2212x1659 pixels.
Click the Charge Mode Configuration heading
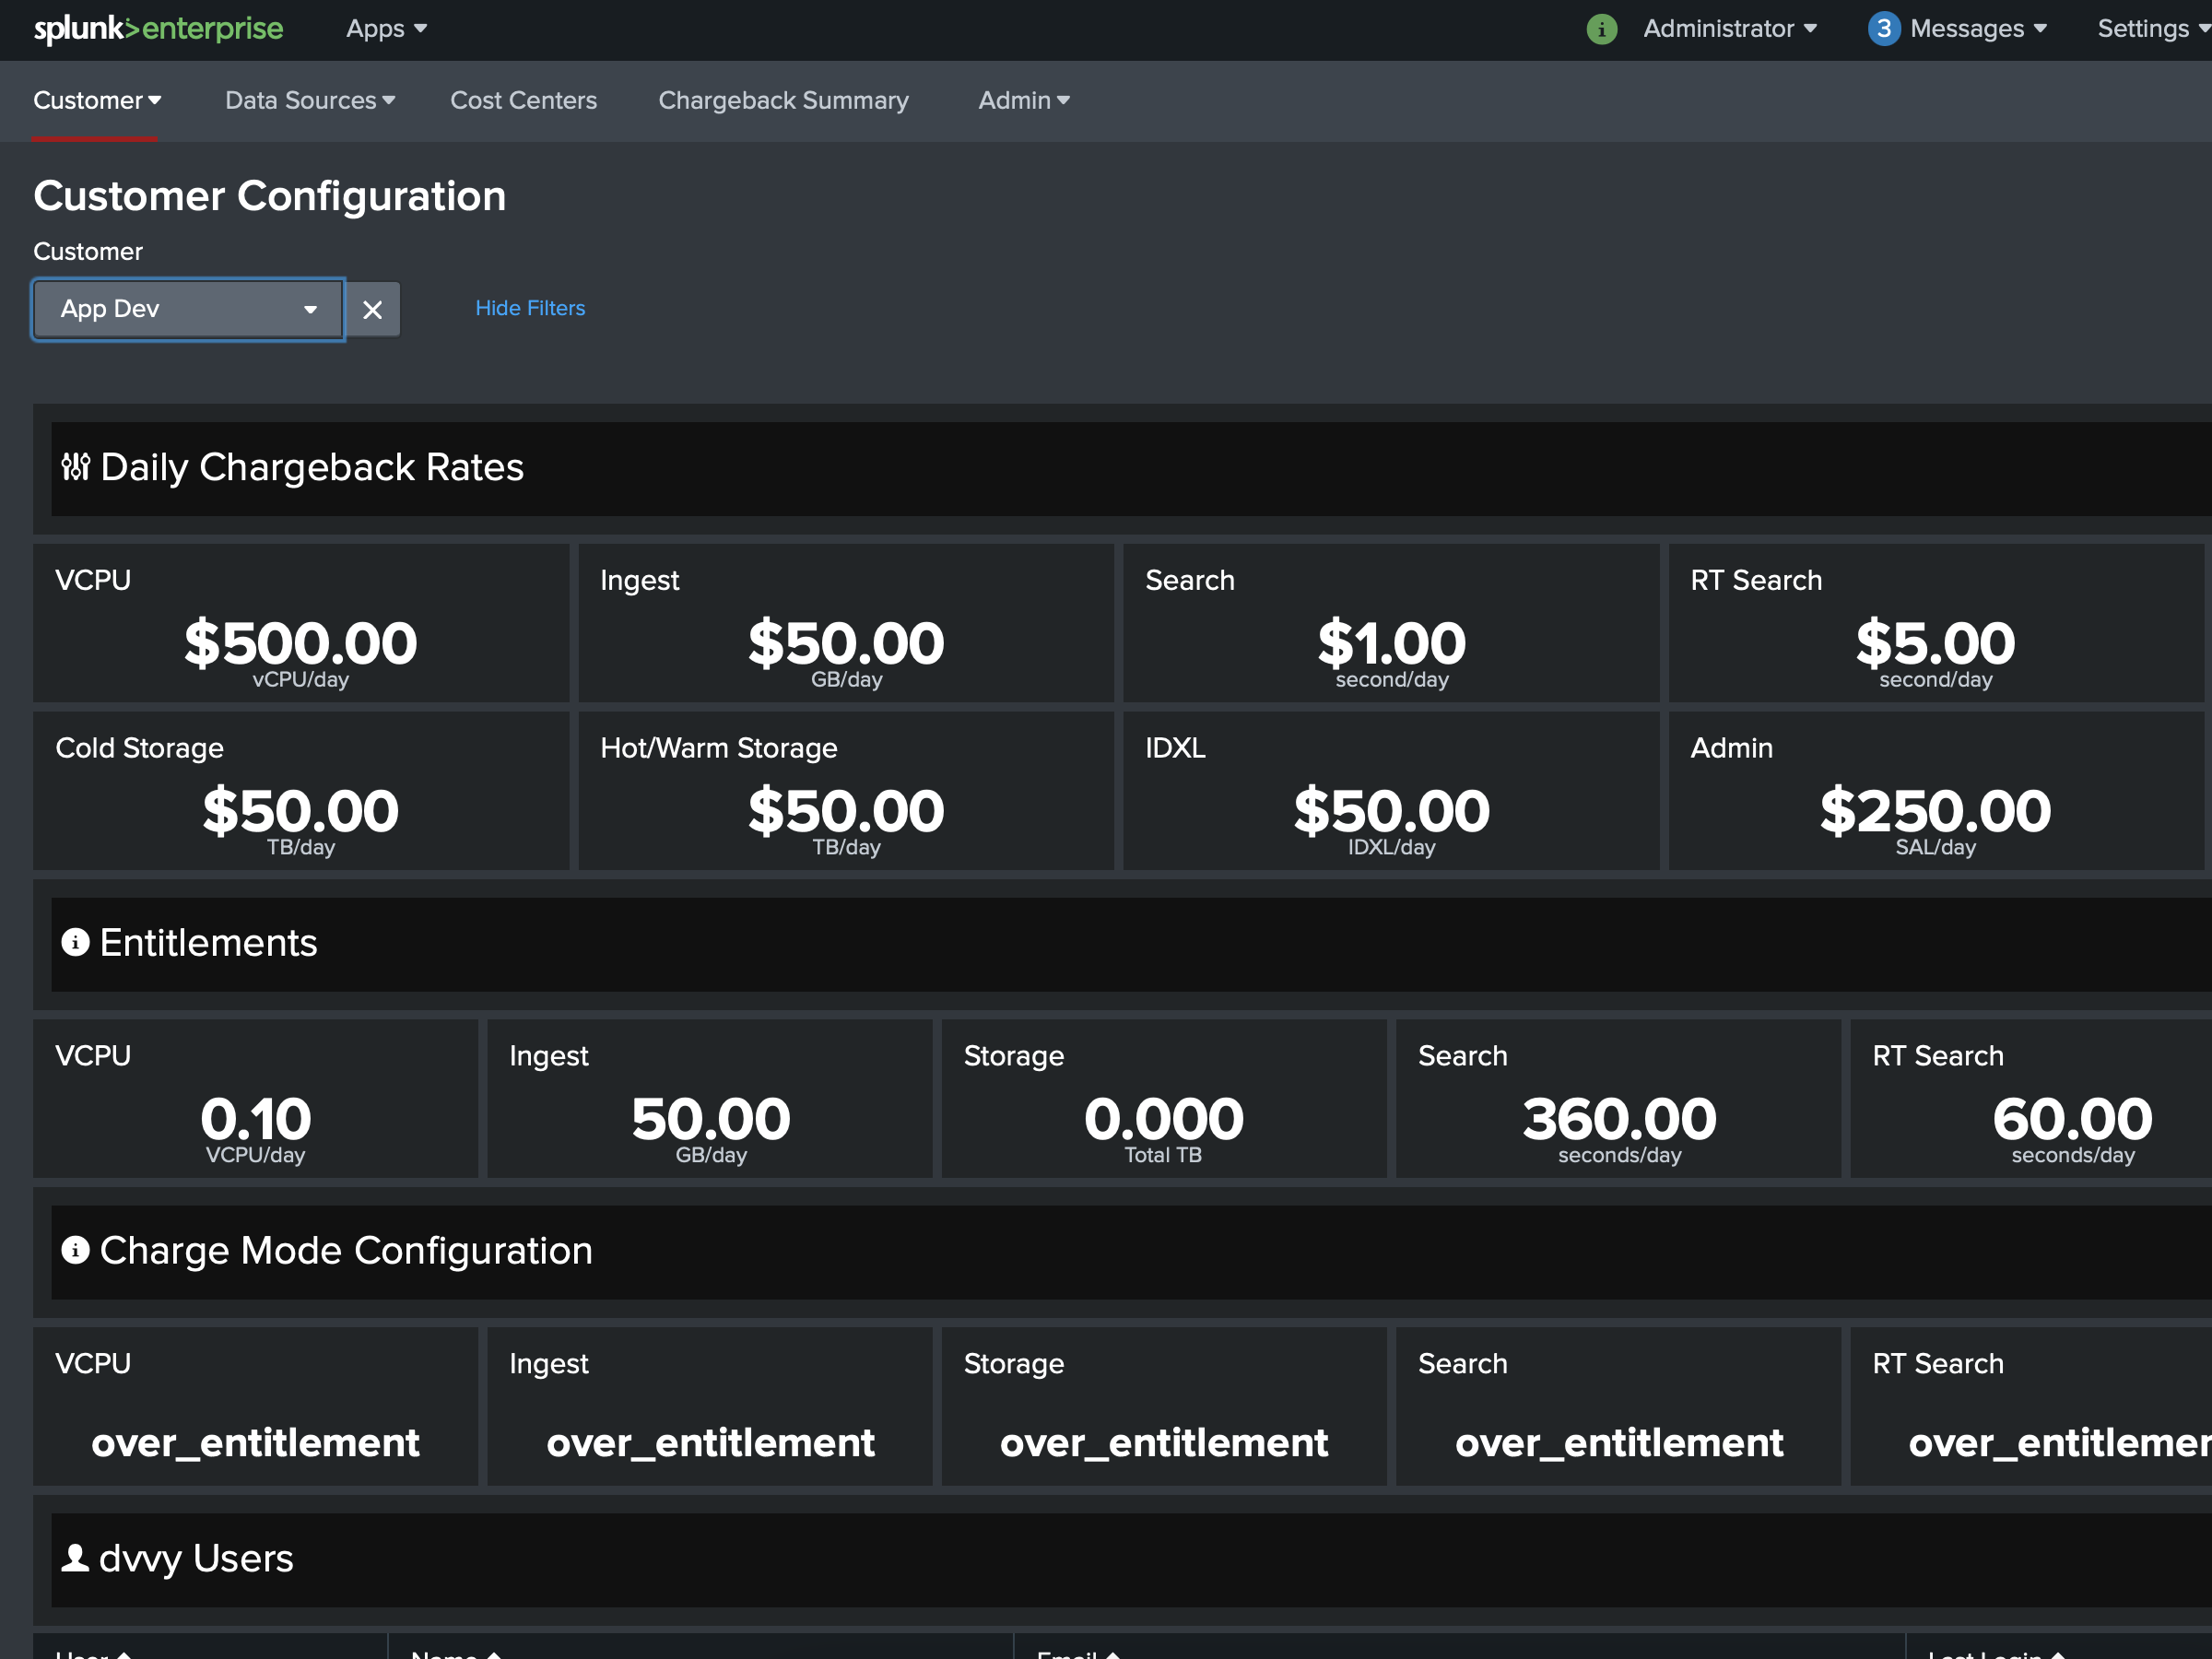click(346, 1252)
